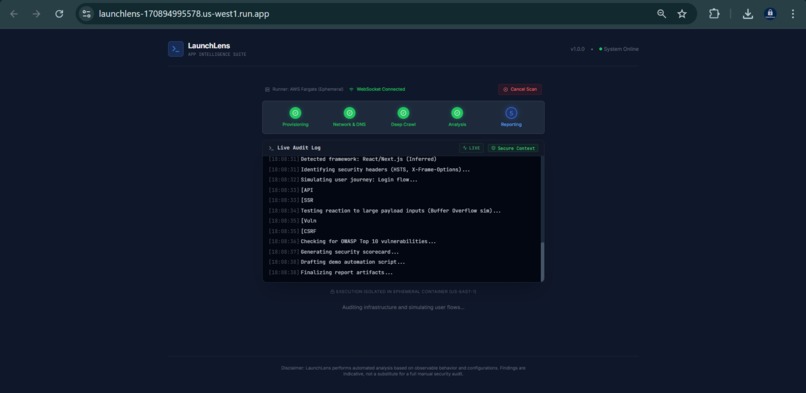806x393 pixels.
Task: Click the lock icon by Execution Isolated text
Action: pyautogui.click(x=332, y=292)
